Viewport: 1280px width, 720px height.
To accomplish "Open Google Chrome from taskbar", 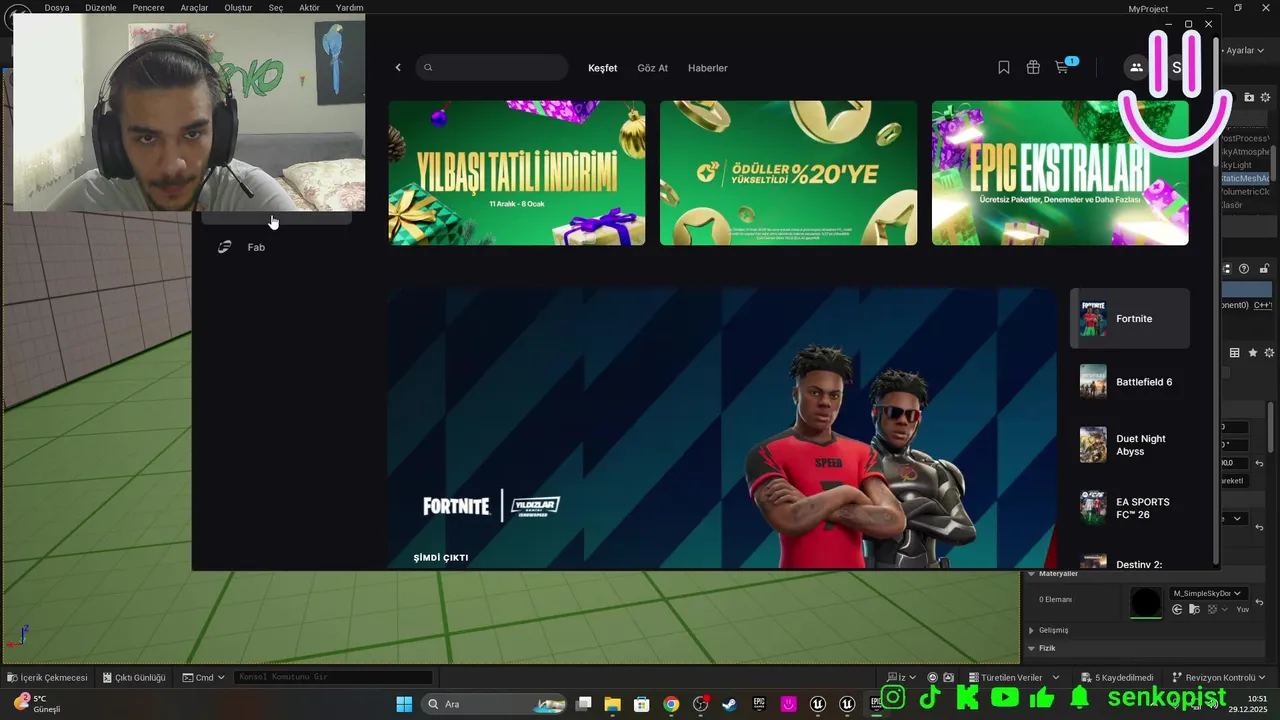I will point(671,704).
